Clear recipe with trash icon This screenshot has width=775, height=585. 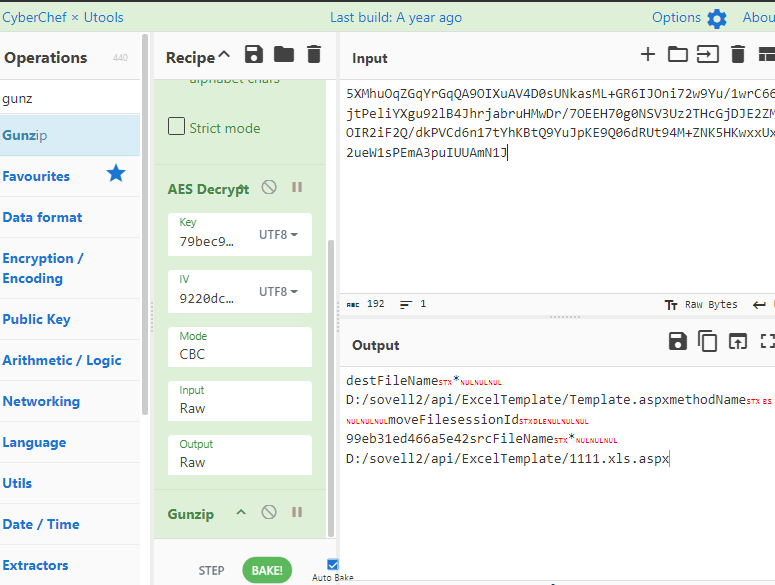(314, 55)
